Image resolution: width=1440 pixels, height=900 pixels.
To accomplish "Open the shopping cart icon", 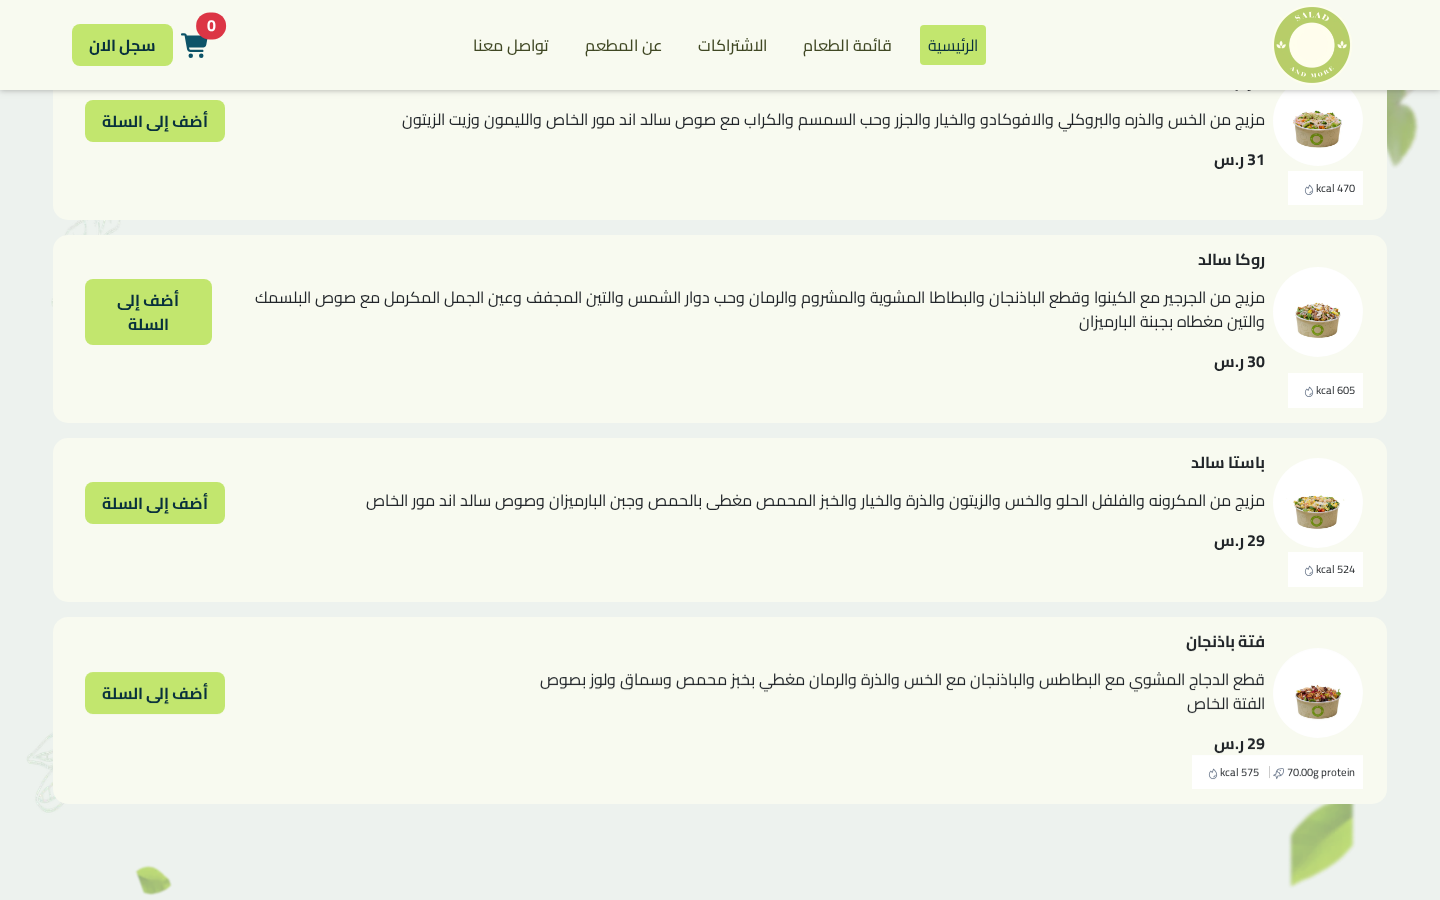I will (194, 46).
